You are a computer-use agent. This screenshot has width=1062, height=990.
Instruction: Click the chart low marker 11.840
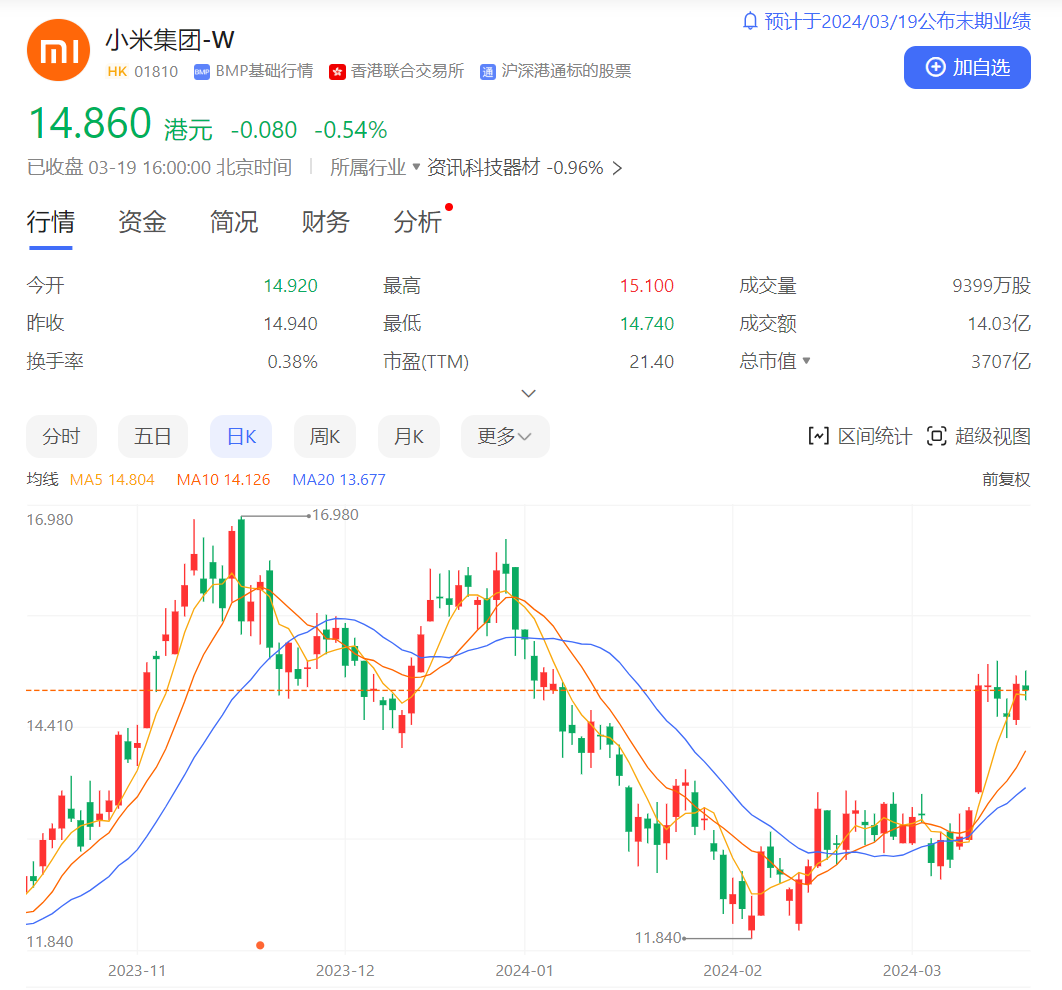coord(658,938)
